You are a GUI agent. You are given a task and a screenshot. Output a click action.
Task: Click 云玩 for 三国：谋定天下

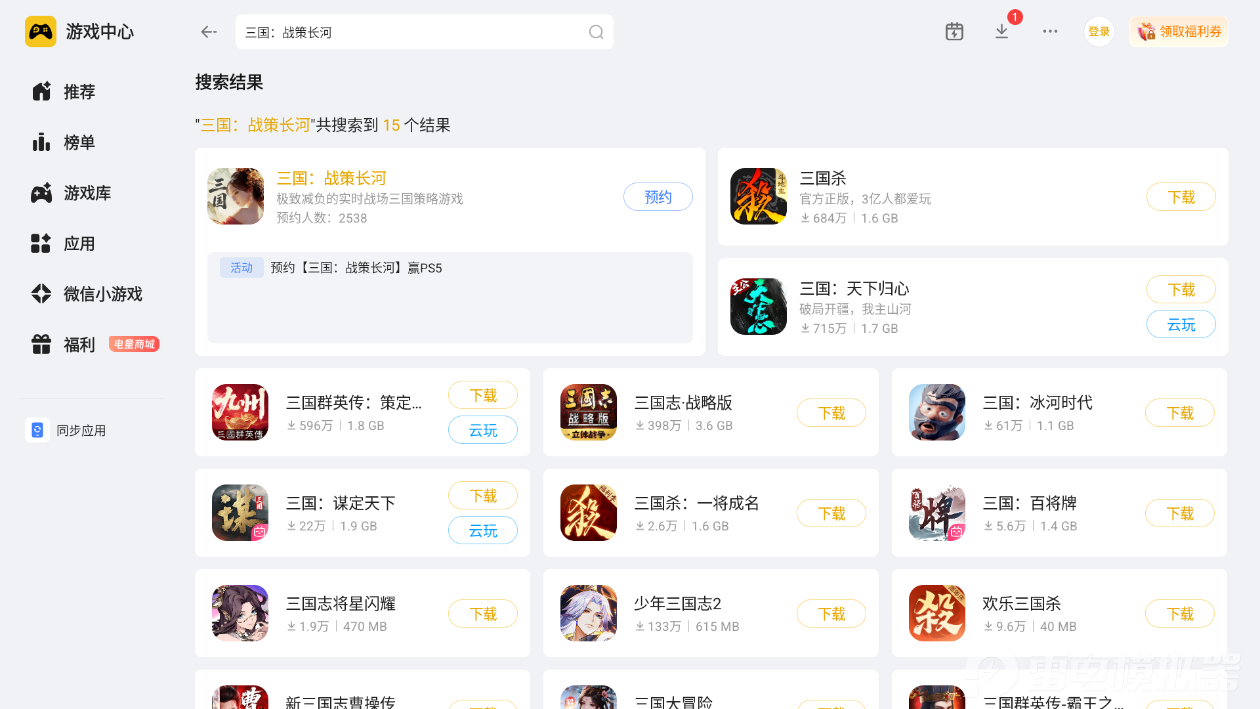tap(483, 530)
